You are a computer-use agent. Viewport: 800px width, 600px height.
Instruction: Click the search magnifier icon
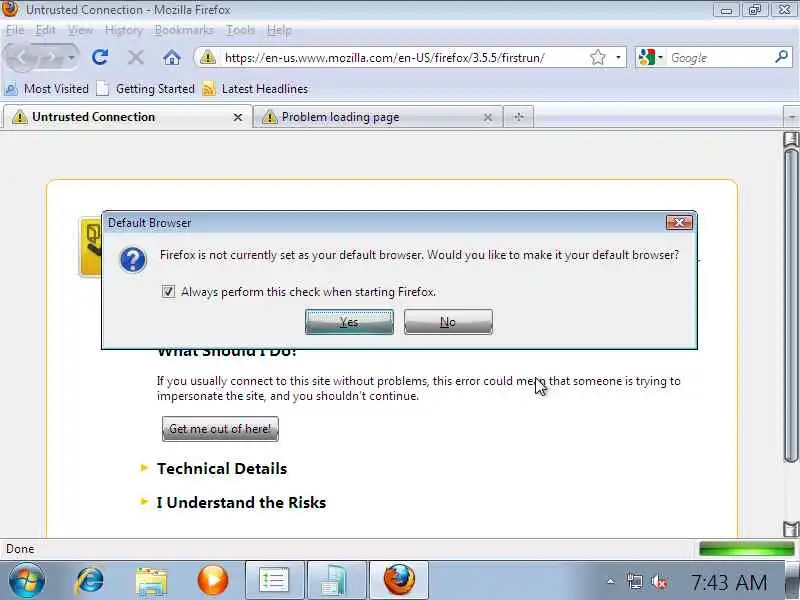click(x=781, y=57)
